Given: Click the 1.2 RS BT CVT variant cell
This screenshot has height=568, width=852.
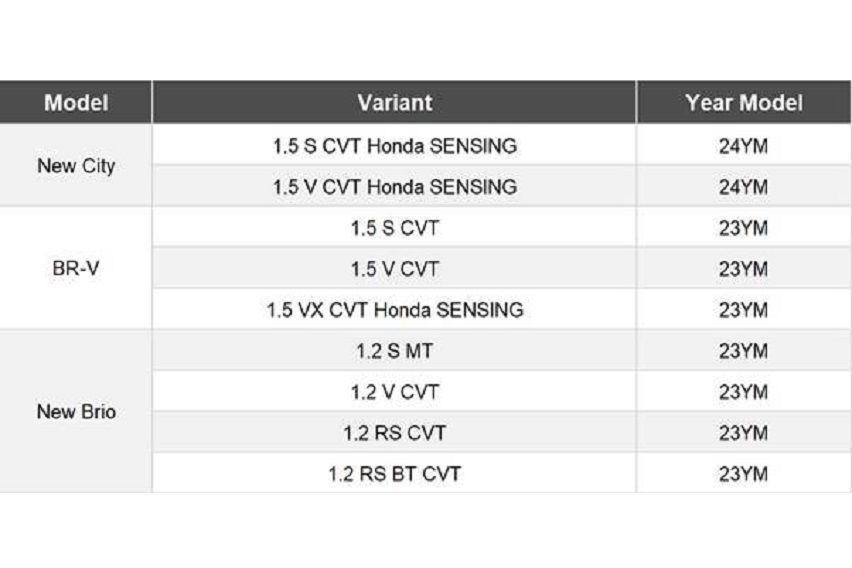Looking at the screenshot, I should coord(394,473).
